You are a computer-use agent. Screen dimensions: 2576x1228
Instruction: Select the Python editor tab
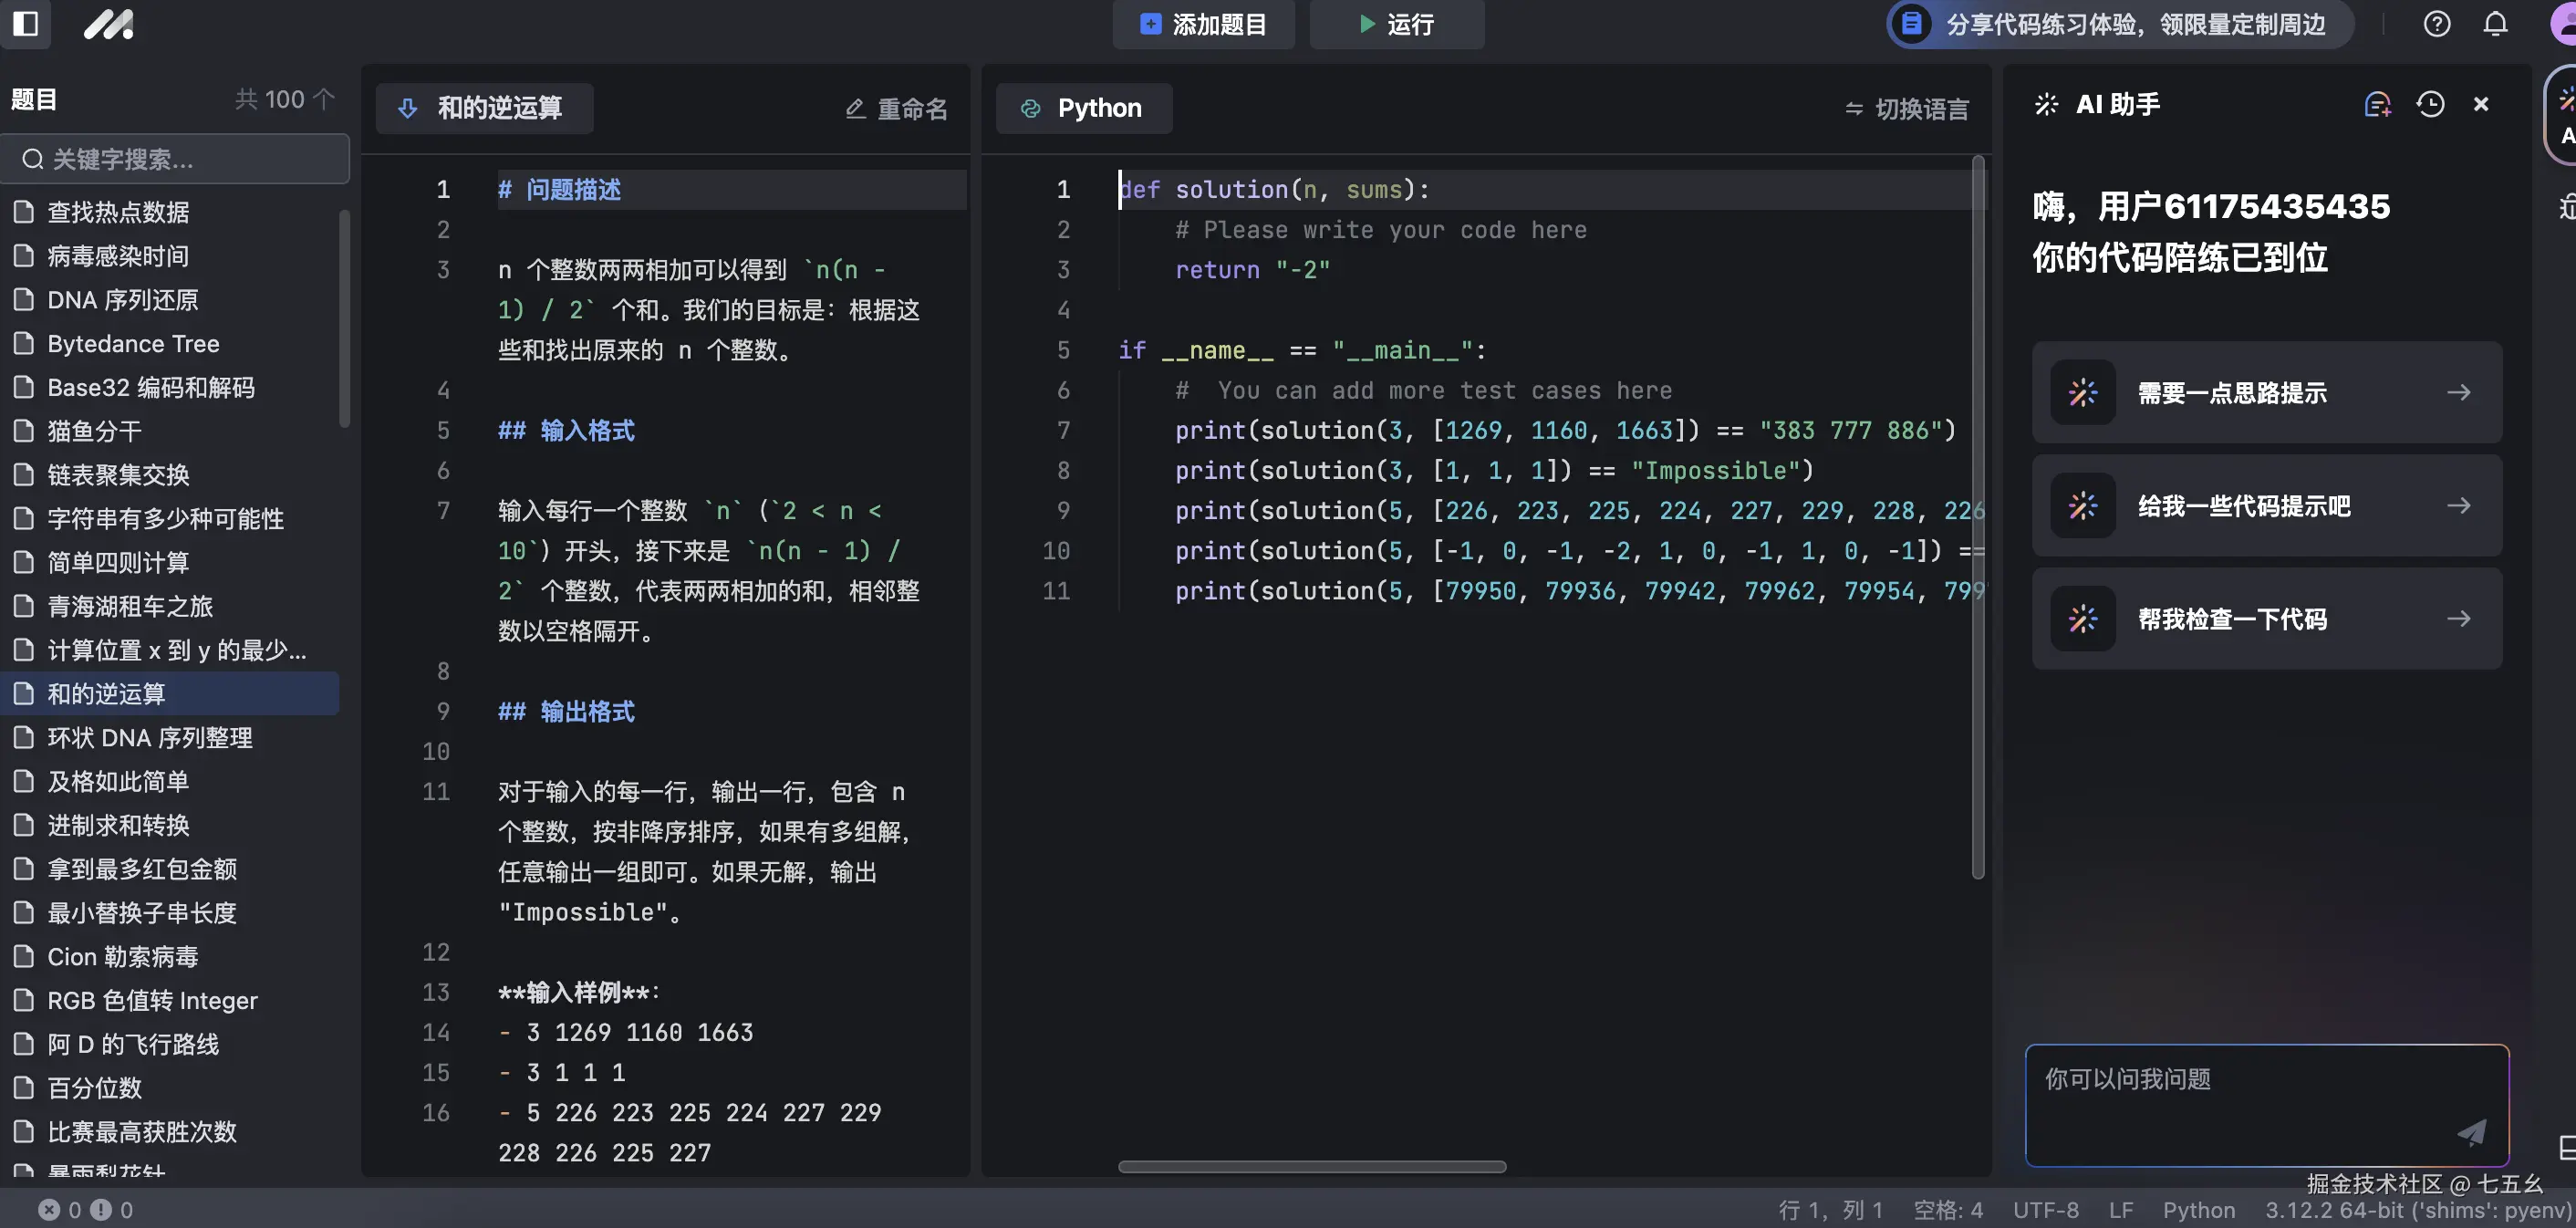(1084, 108)
